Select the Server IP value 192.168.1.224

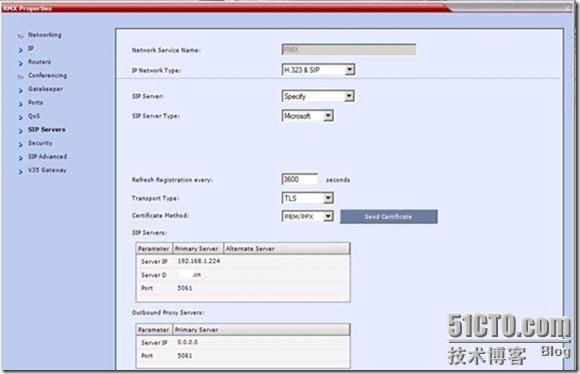(x=199, y=261)
